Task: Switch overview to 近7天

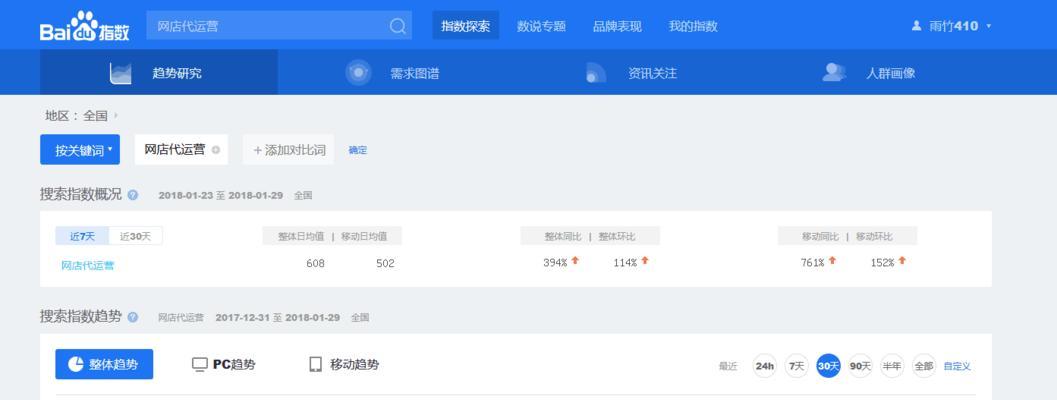Action: tap(82, 236)
